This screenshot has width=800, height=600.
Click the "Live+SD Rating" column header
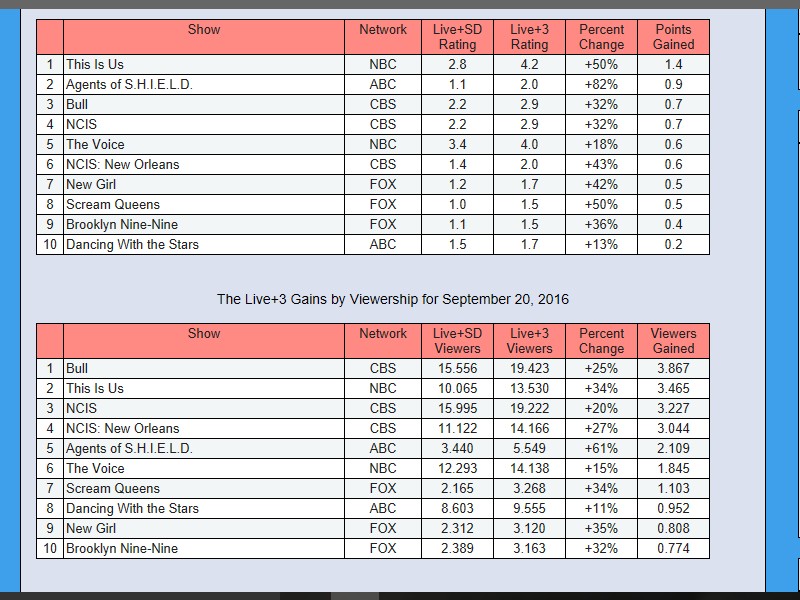457,37
